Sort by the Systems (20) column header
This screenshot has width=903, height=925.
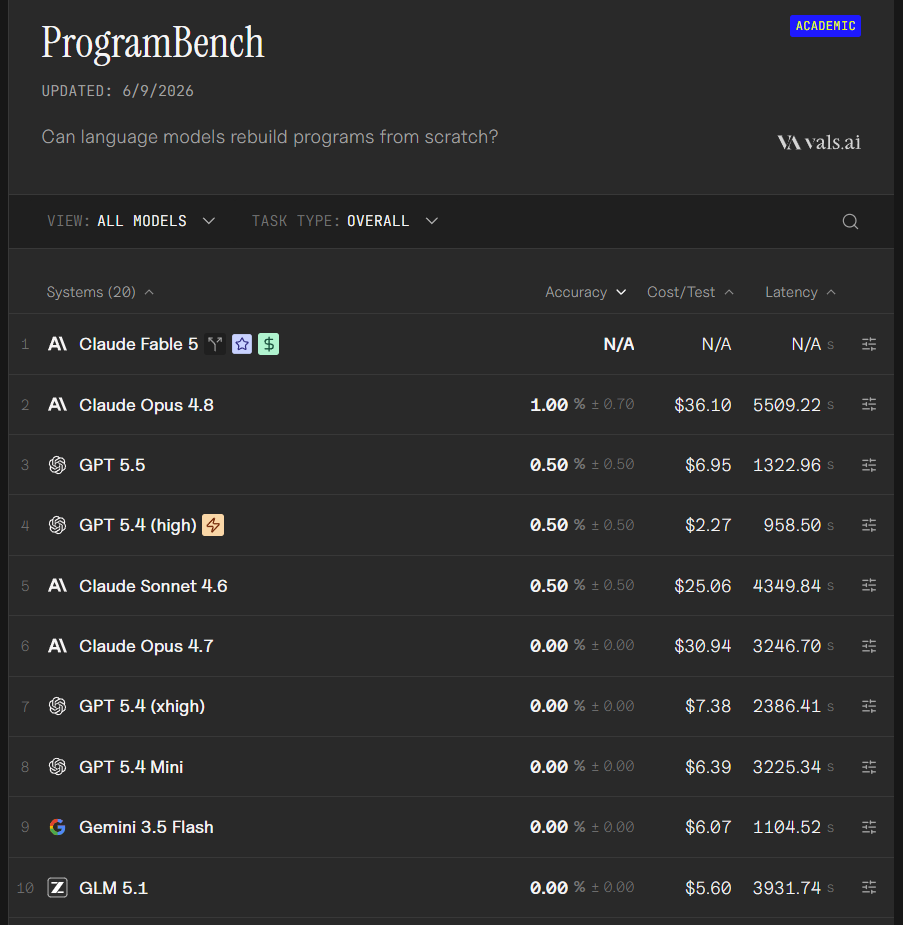click(100, 292)
